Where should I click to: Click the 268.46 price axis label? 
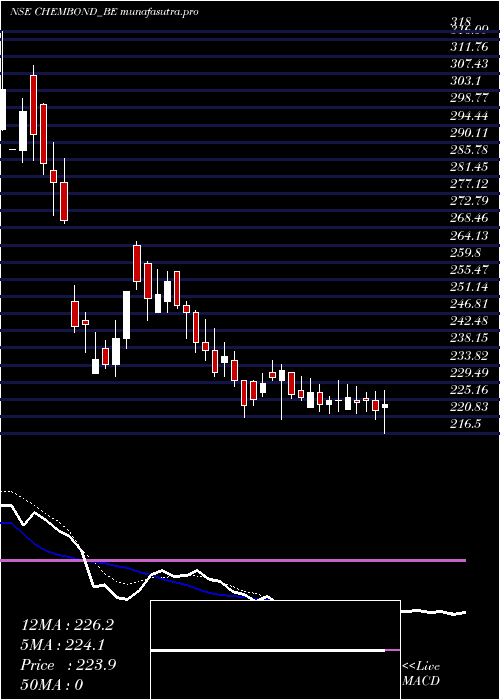tap(469, 218)
